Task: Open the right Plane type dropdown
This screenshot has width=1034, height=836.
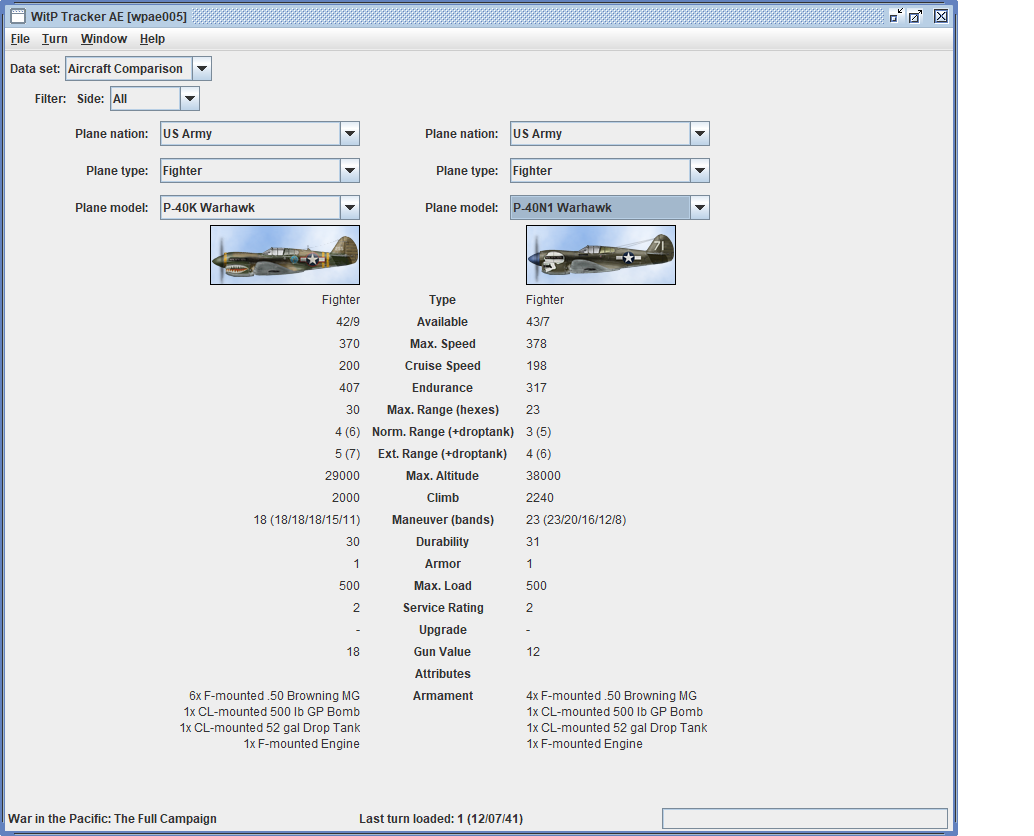Action: [x=699, y=171]
